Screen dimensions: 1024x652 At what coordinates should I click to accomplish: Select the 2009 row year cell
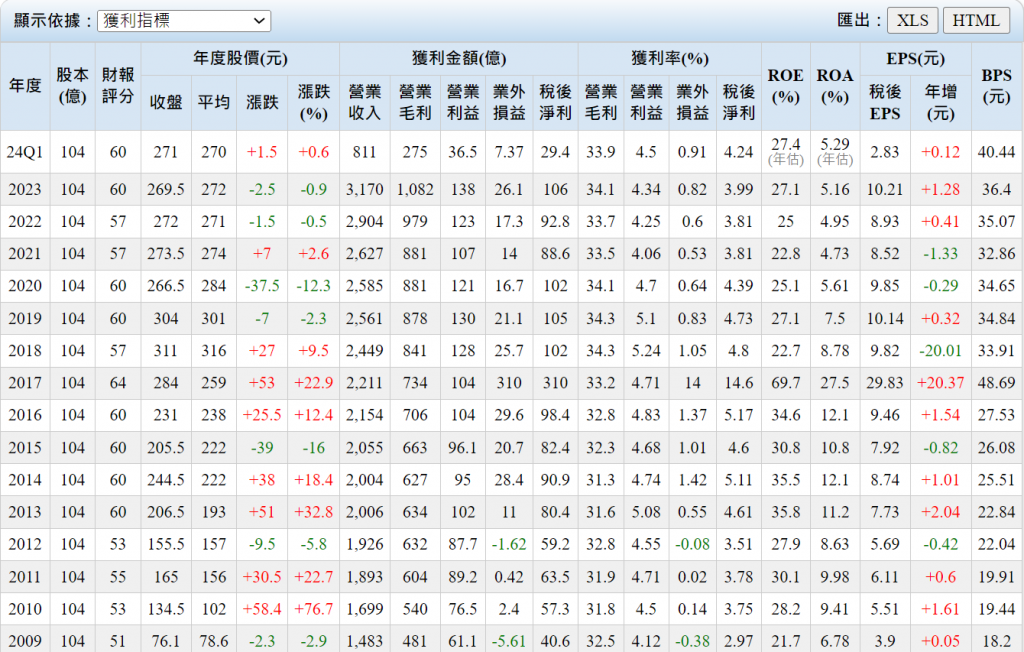[25, 639]
